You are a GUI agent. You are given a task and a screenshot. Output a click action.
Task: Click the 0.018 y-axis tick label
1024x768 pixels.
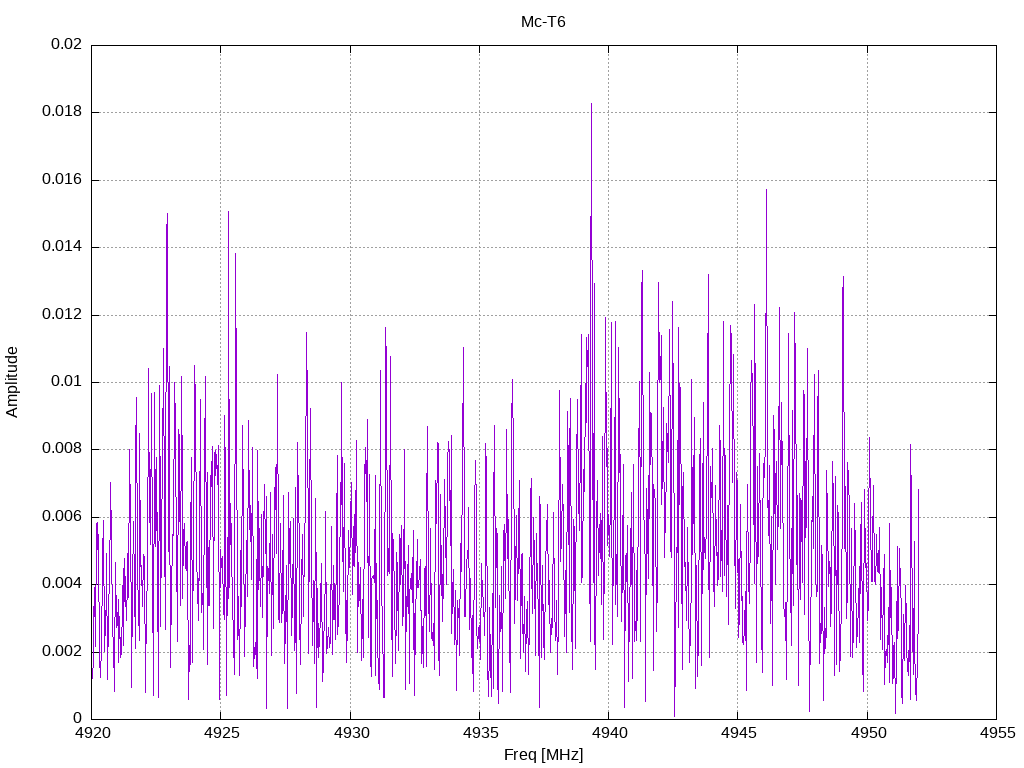pyautogui.click(x=62, y=111)
